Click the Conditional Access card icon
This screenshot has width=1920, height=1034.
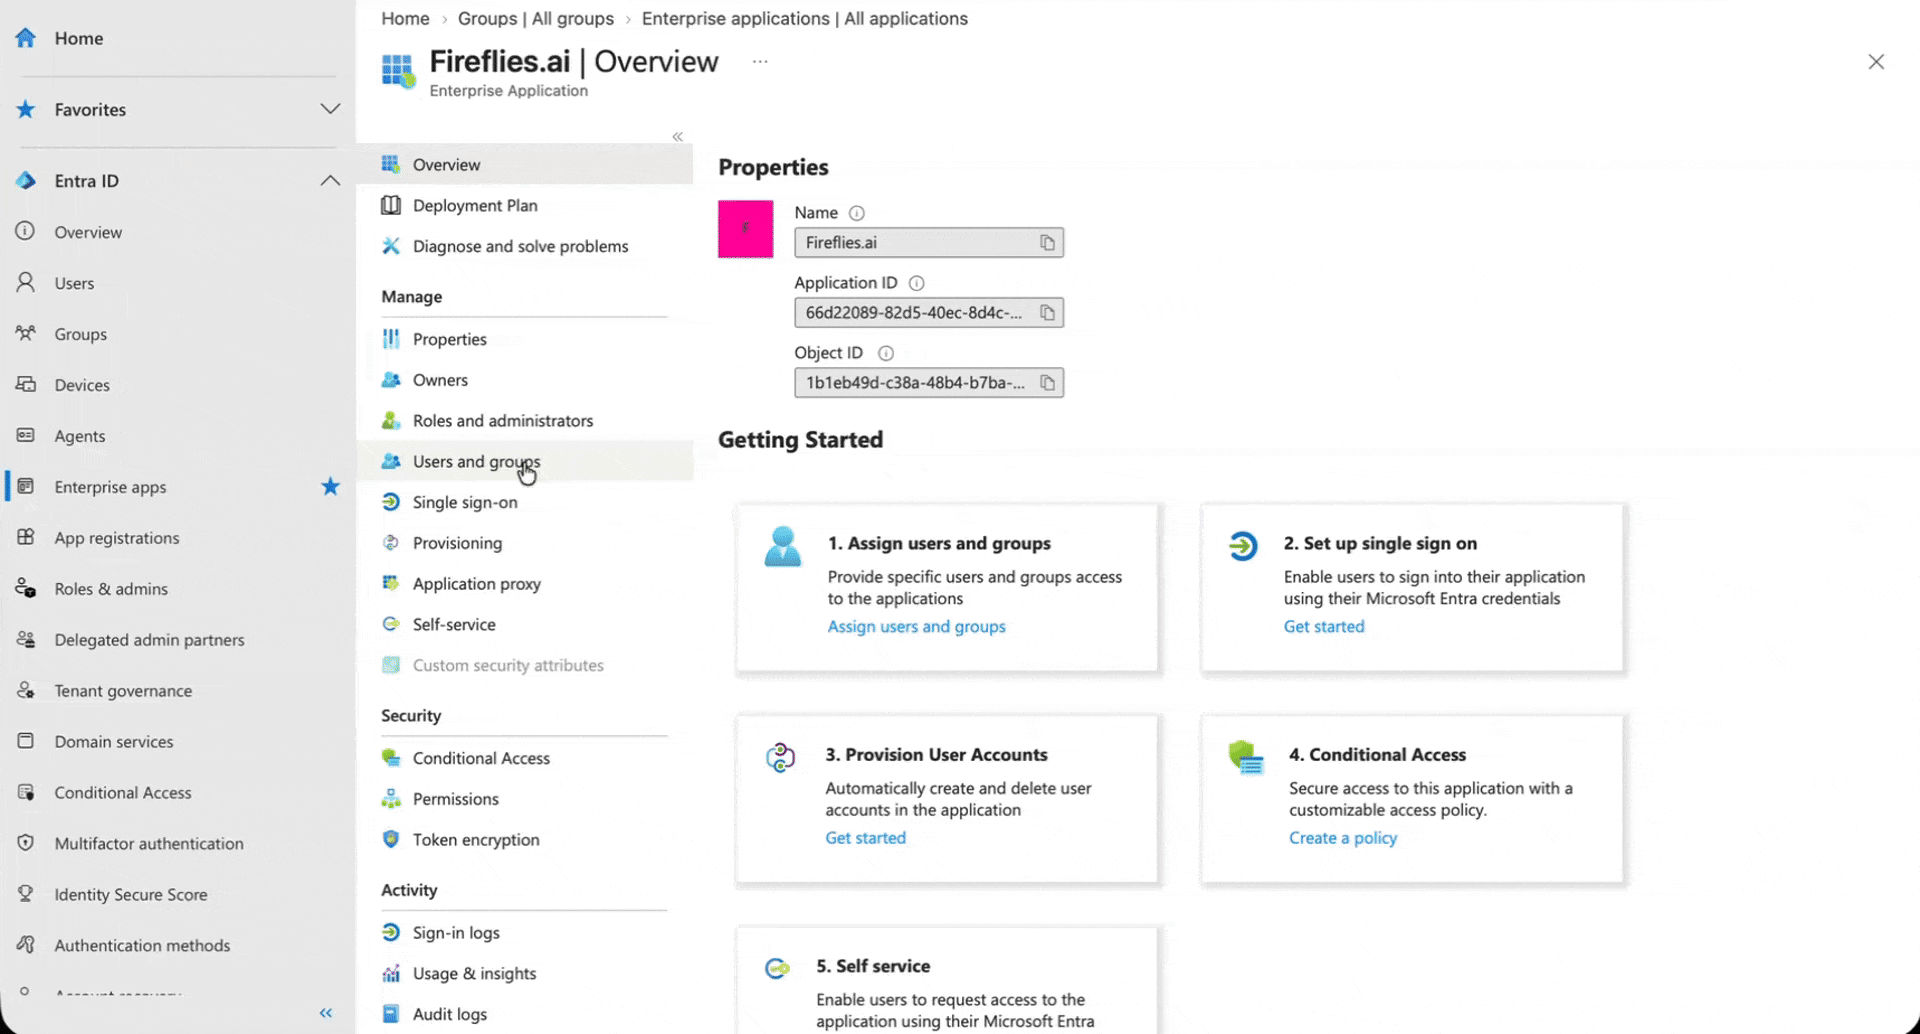click(x=1246, y=758)
